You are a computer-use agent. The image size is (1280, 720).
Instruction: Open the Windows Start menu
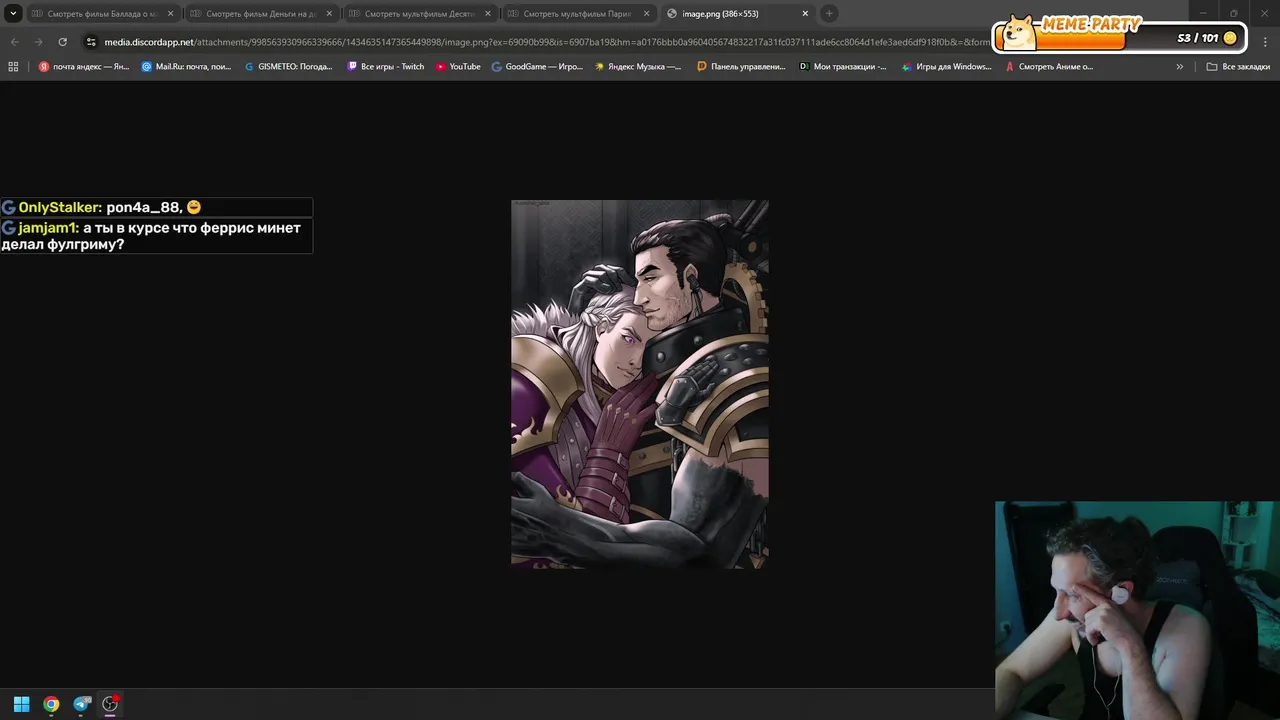pyautogui.click(x=21, y=704)
